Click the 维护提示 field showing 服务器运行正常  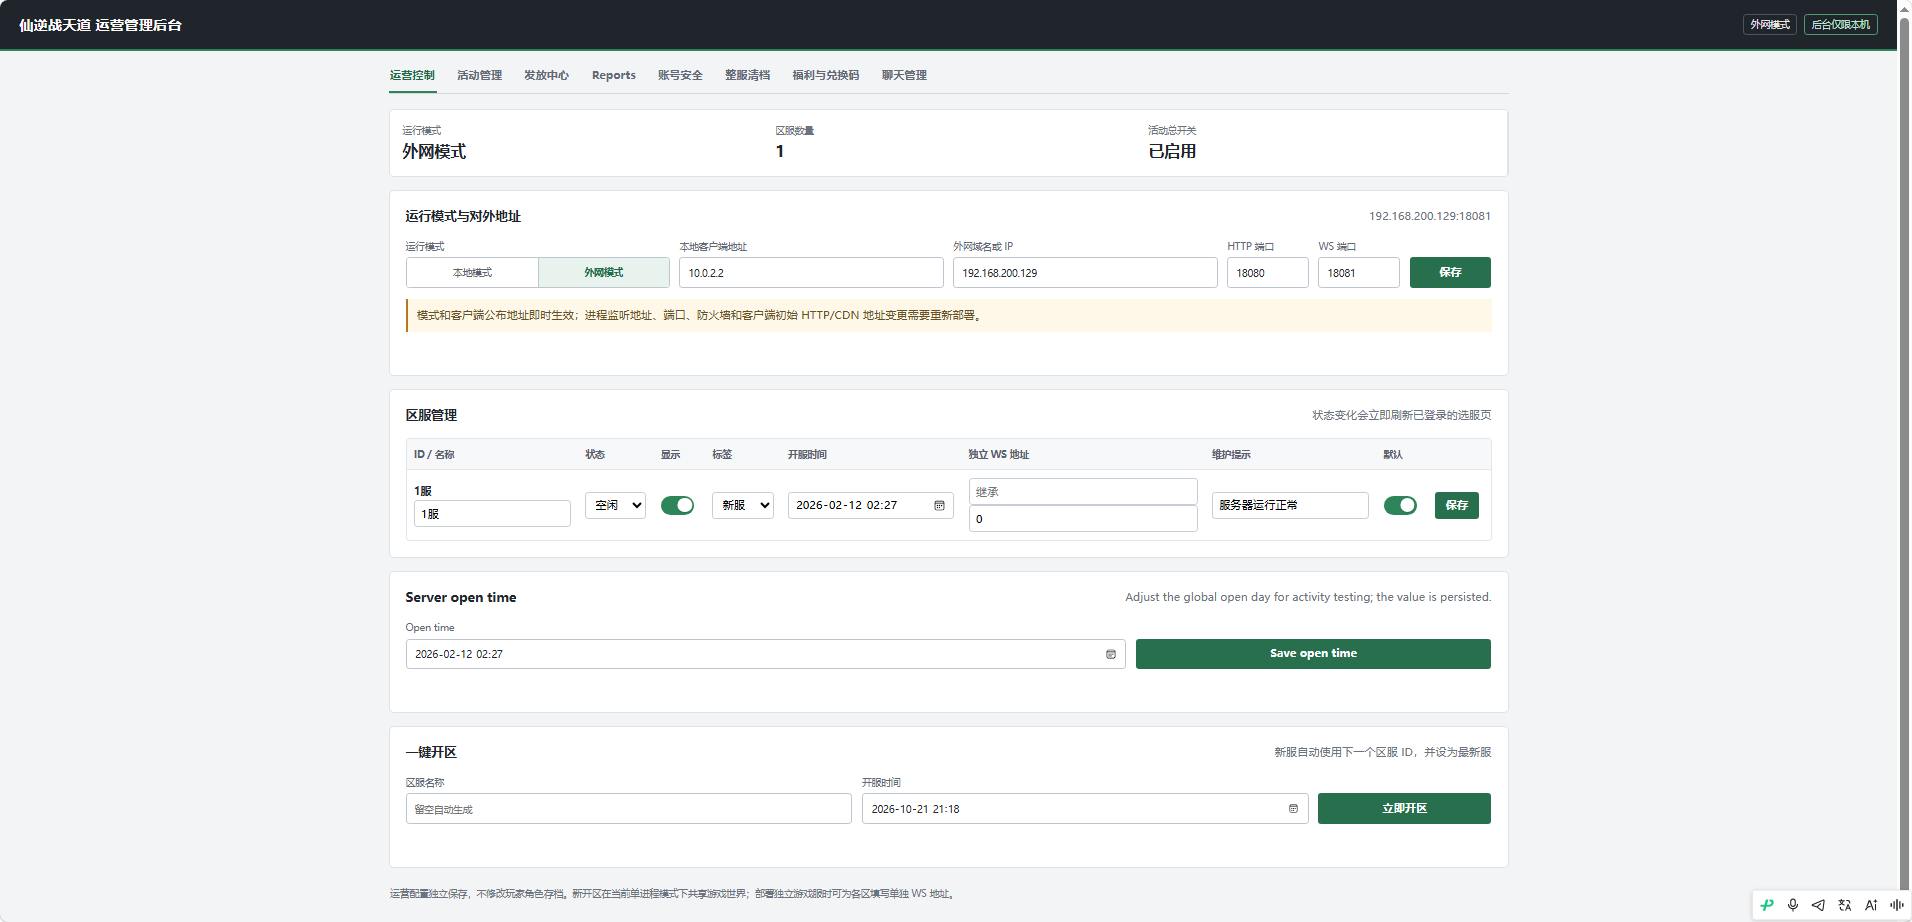[x=1290, y=506]
